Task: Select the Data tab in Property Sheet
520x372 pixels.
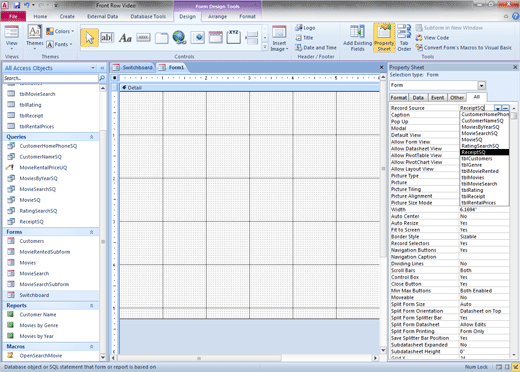Action: [418, 98]
